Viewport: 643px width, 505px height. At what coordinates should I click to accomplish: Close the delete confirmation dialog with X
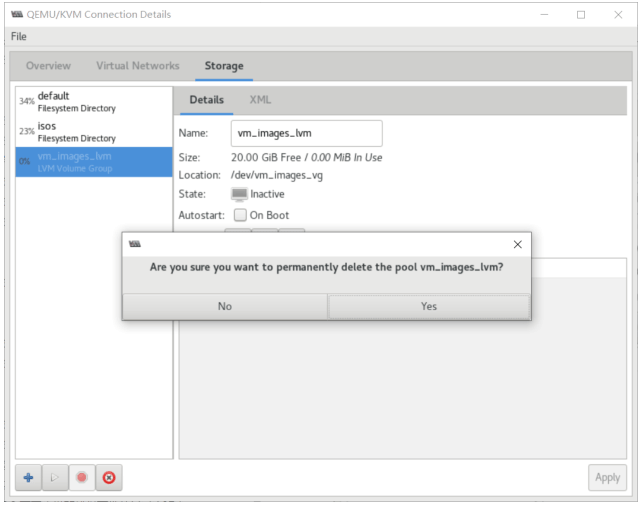pos(518,245)
